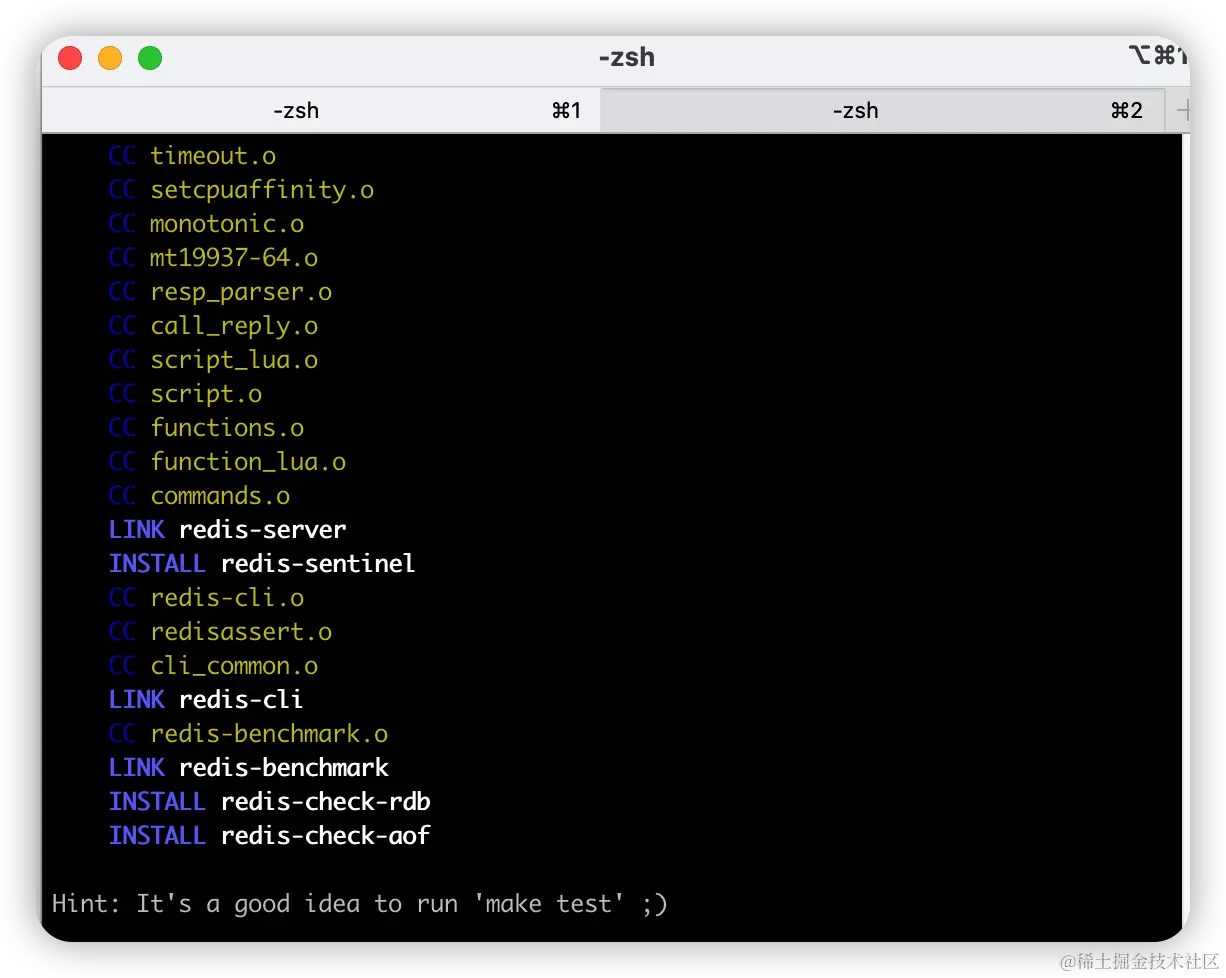Image resolution: width=1226 pixels, height=978 pixels.
Task: Click the redis-server text
Action: (x=262, y=530)
